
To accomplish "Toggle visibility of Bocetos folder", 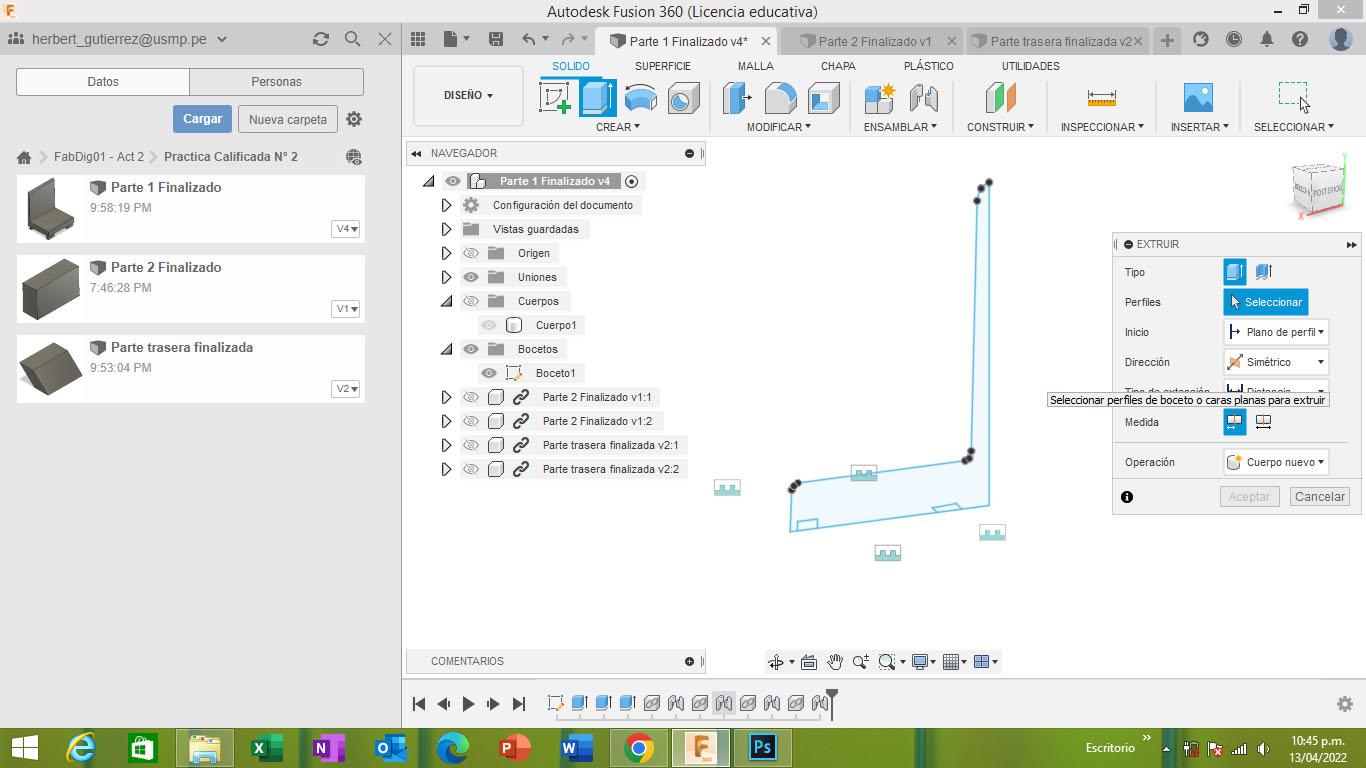I will (471, 349).
